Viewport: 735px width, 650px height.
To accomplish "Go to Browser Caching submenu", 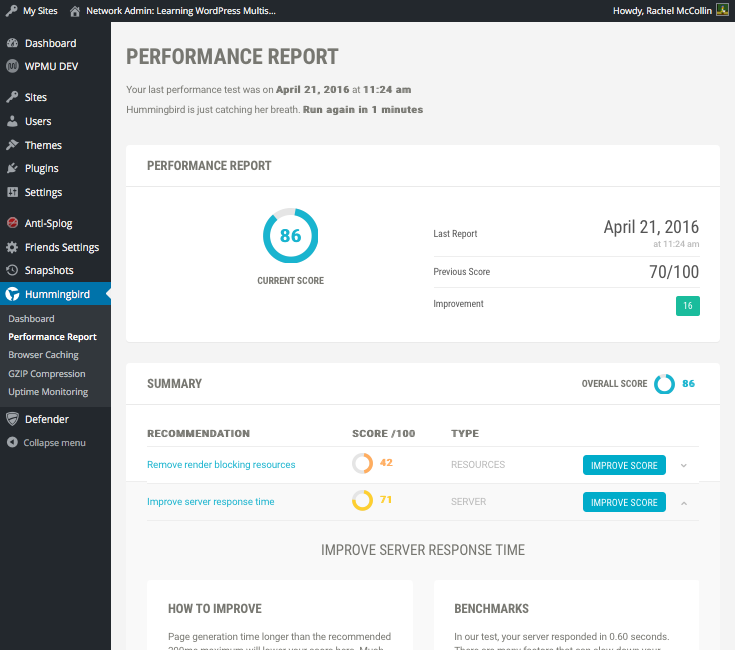I will 44,355.
